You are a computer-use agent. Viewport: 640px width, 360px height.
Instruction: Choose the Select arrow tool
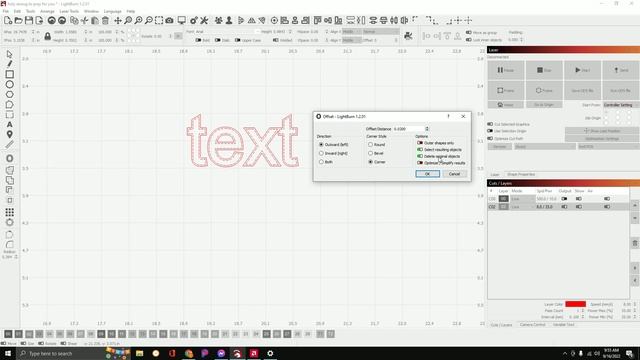pyautogui.click(x=9, y=54)
